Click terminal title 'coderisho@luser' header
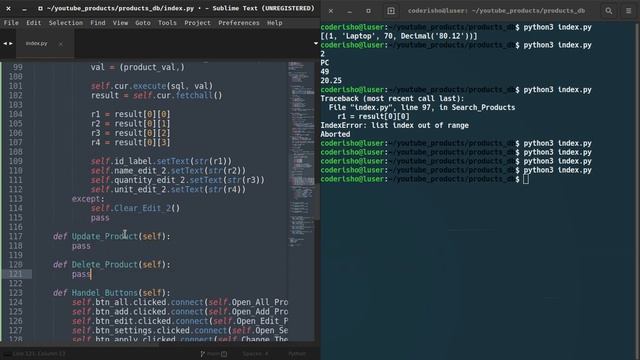The width and height of the screenshot is (640, 360). (496, 11)
